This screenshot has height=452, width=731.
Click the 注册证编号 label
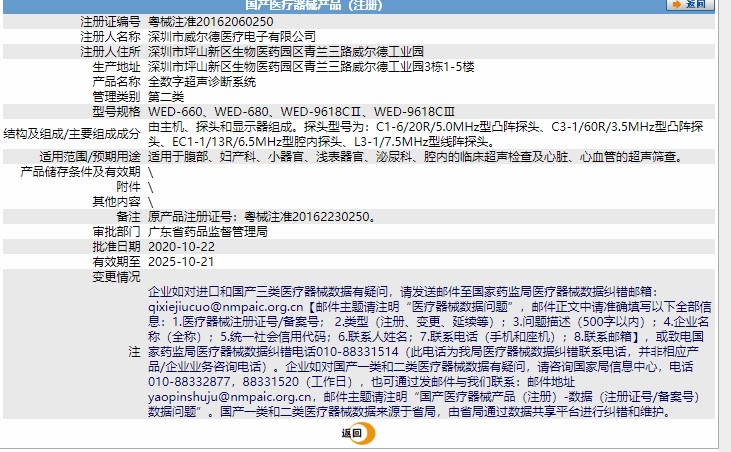coord(110,22)
